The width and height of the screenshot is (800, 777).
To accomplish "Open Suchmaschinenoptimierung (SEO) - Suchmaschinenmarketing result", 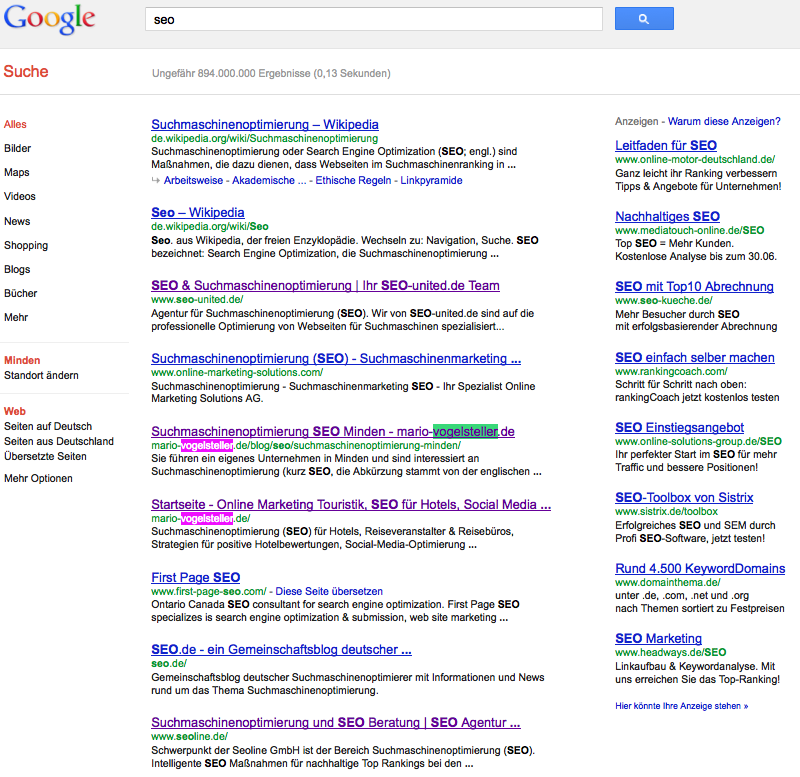I will tap(336, 359).
